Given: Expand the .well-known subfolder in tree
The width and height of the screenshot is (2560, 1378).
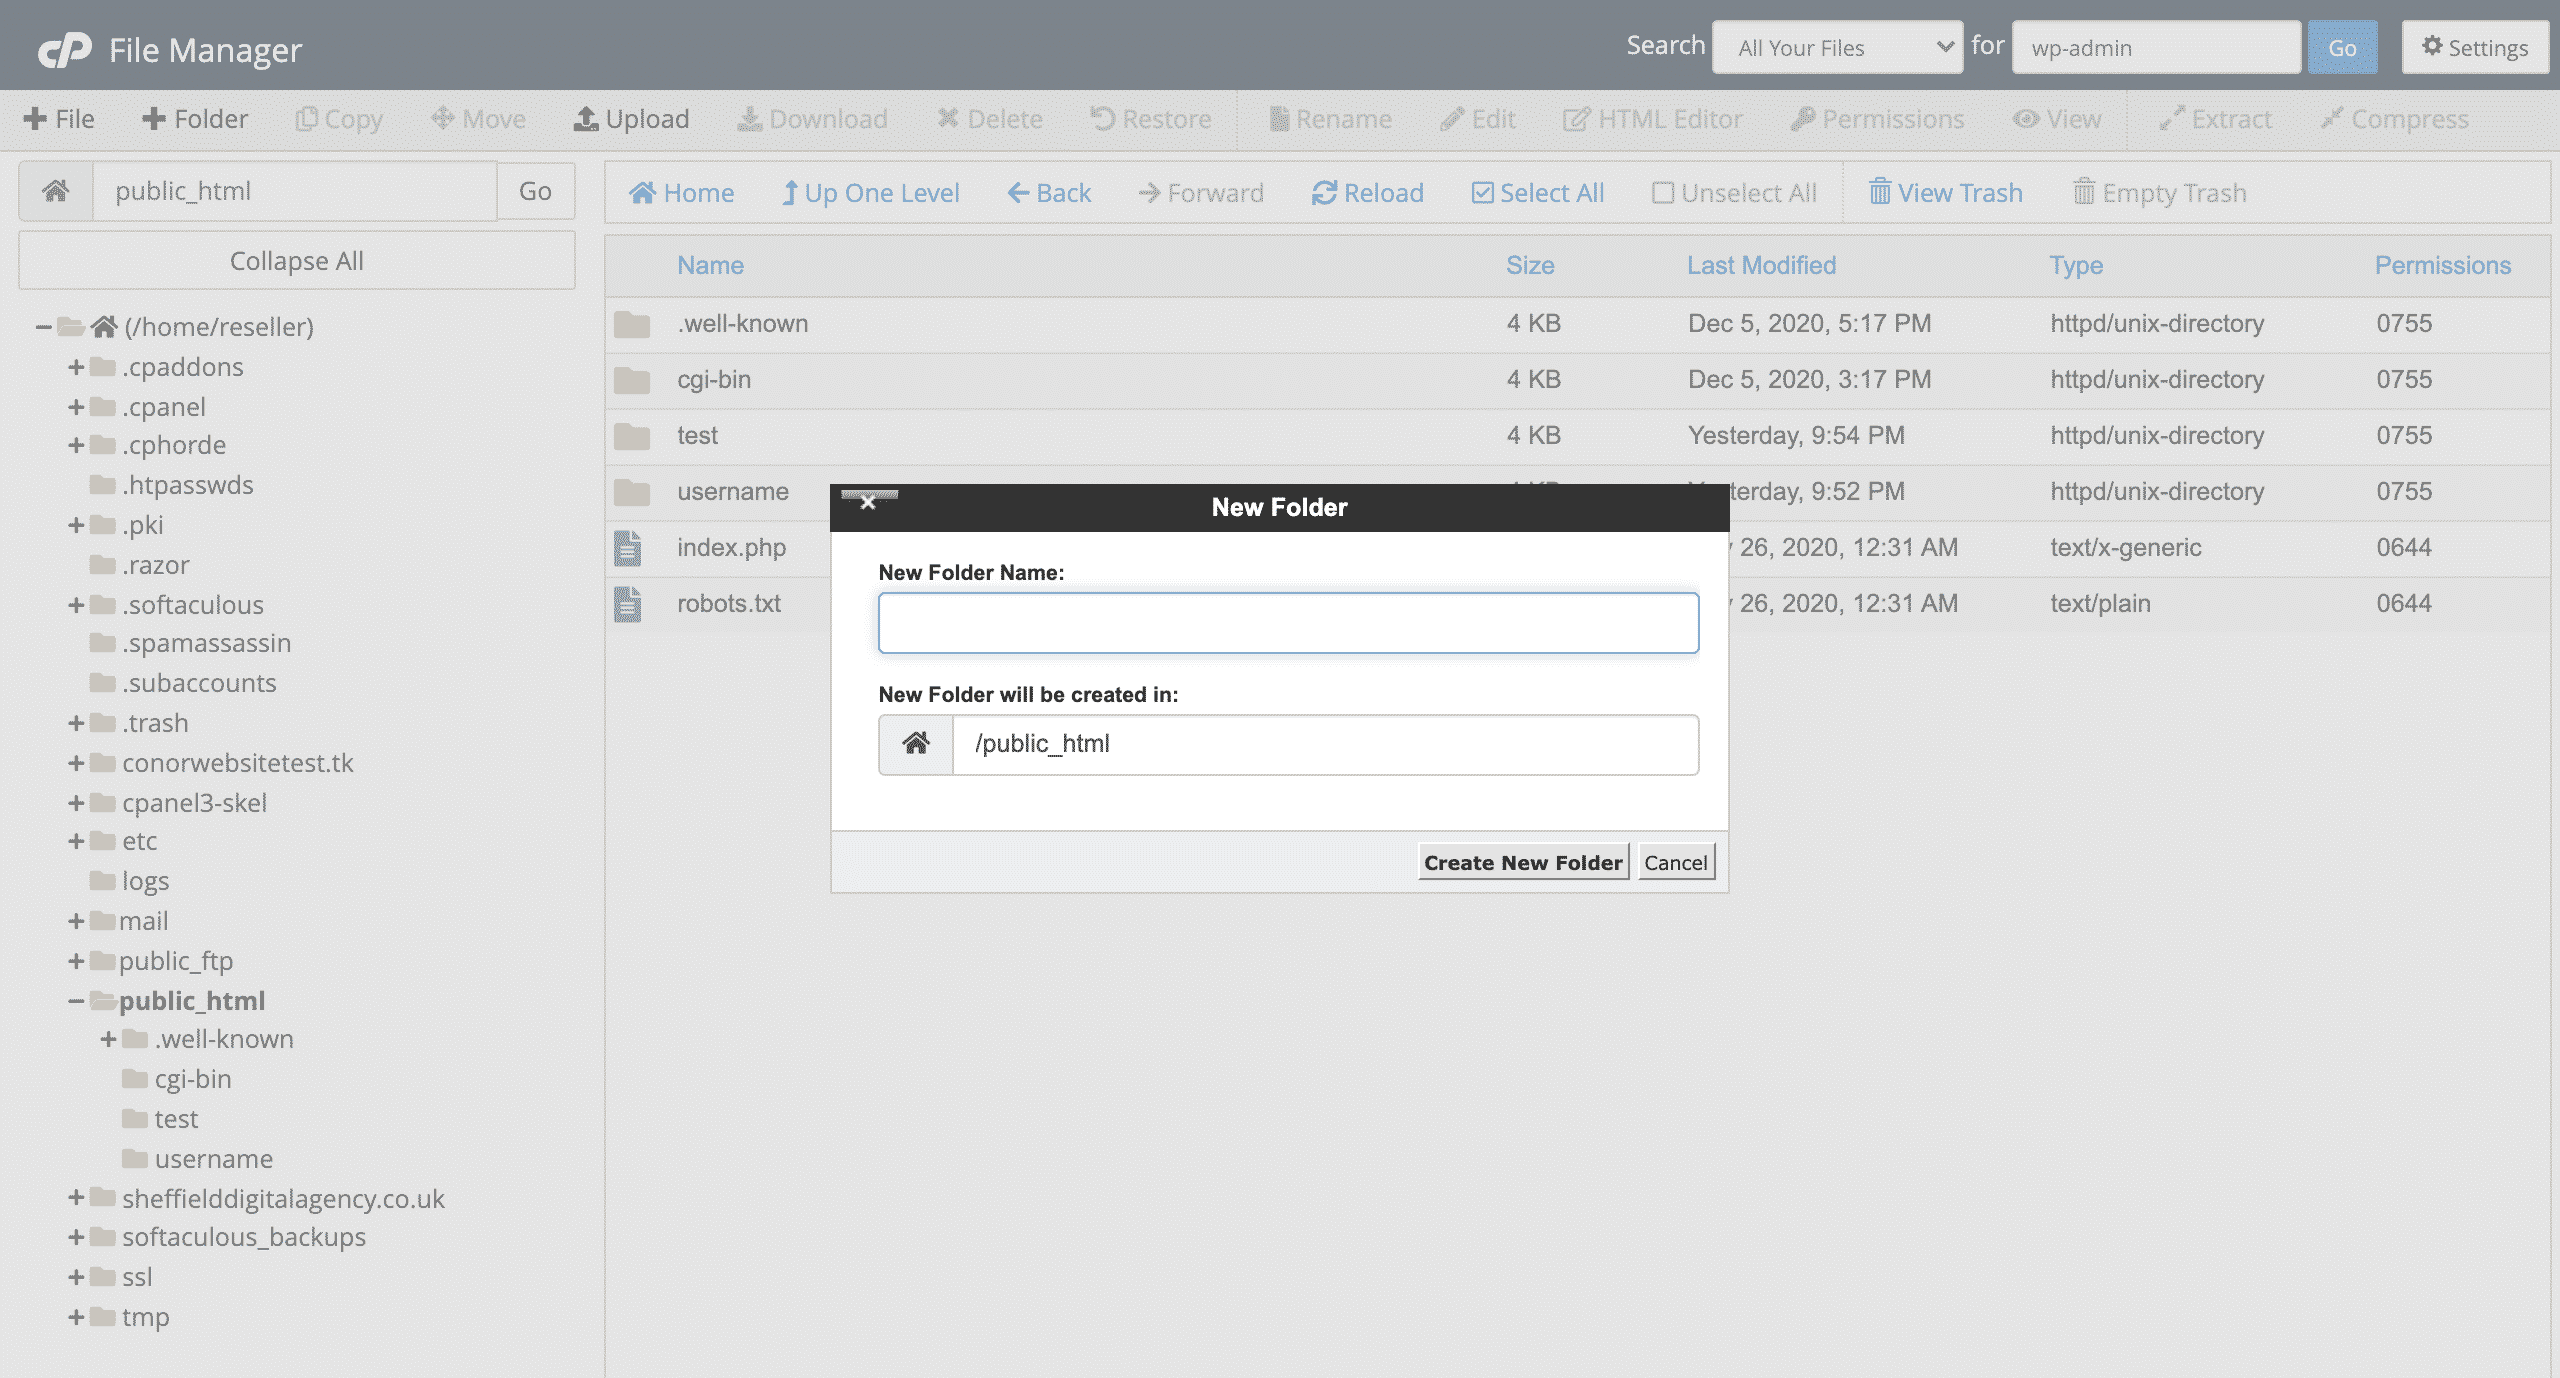Looking at the screenshot, I should click(x=109, y=1039).
